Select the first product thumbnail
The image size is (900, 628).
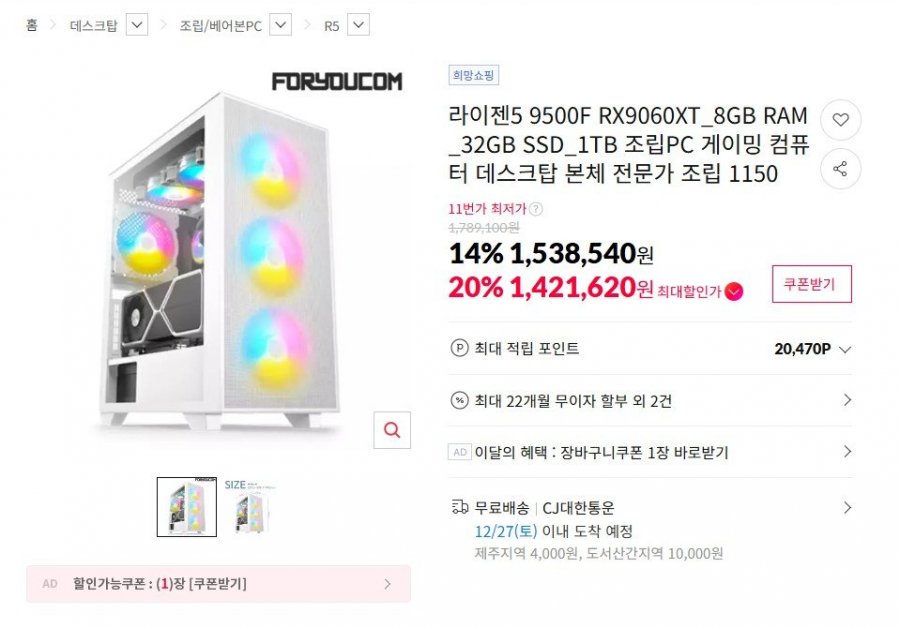tap(187, 507)
